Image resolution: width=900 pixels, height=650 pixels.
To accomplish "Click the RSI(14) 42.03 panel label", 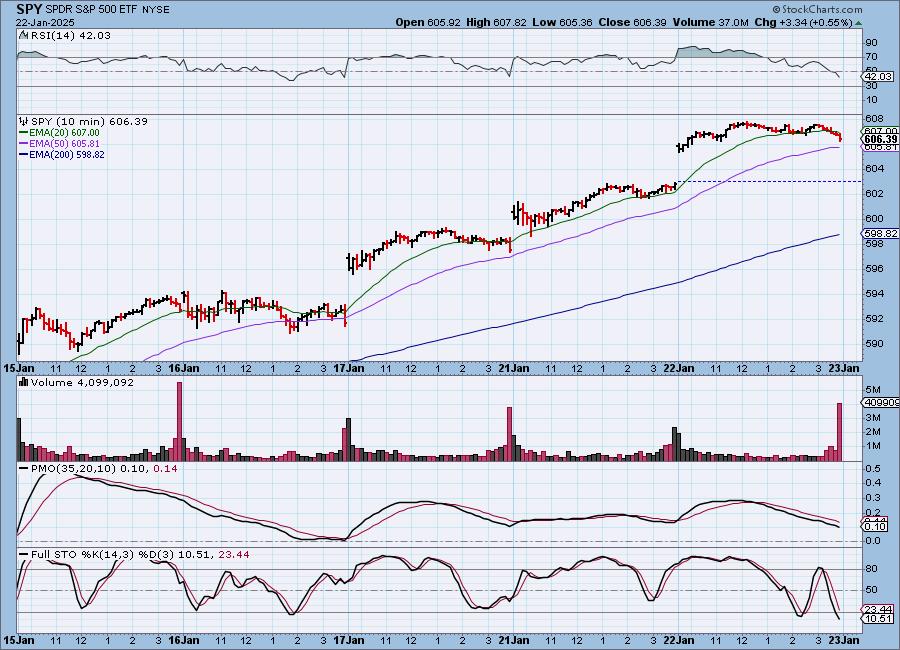I will tap(70, 35).
